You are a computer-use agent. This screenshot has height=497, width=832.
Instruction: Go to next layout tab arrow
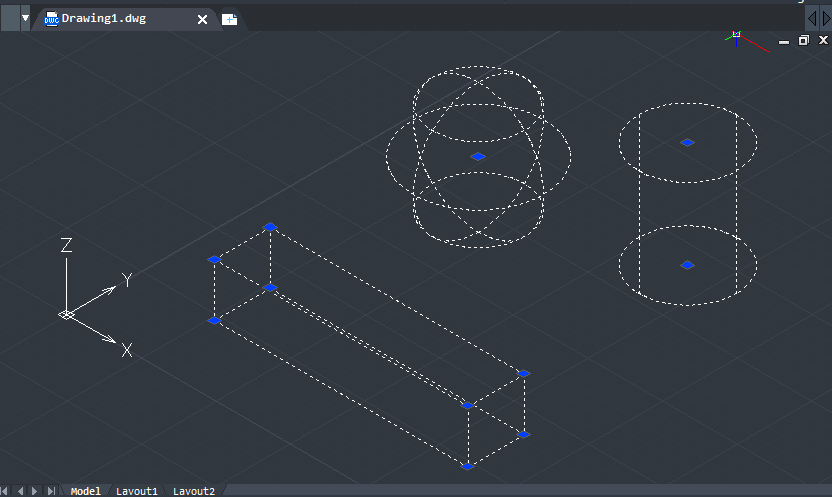pos(34,491)
